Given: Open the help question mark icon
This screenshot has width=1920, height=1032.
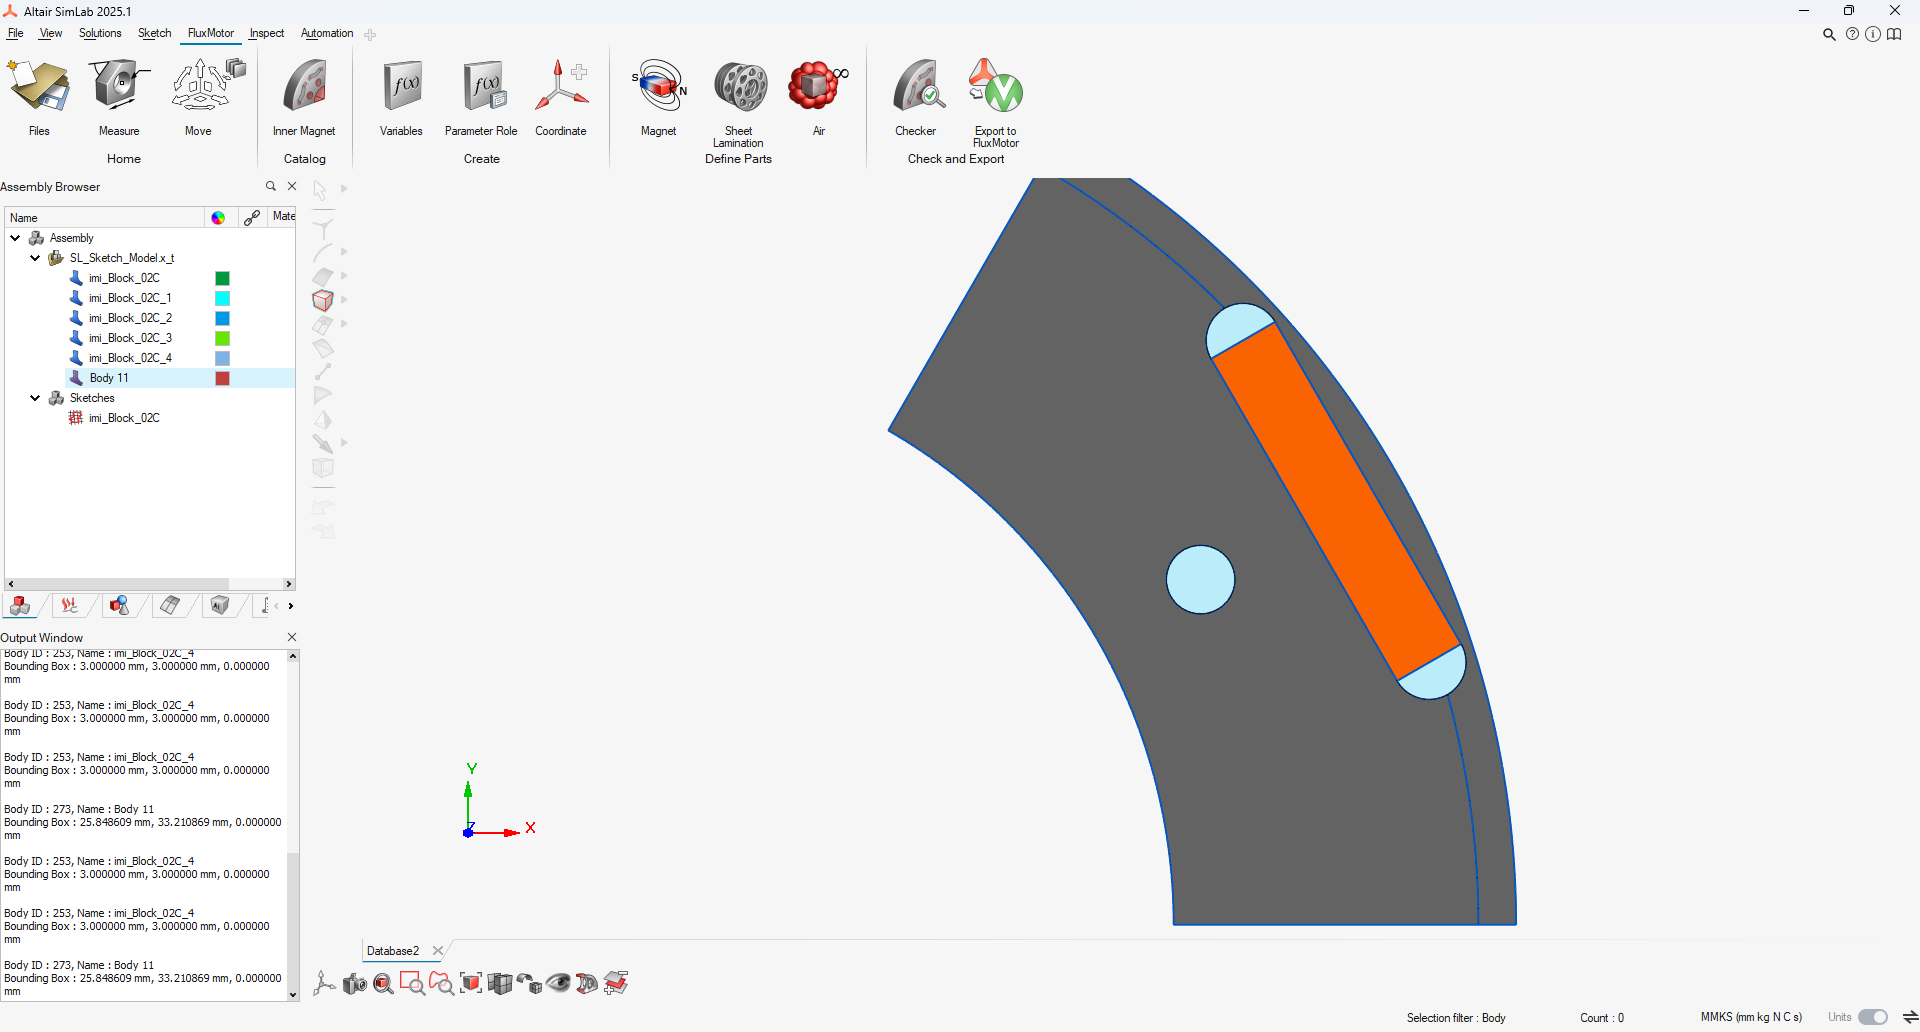Looking at the screenshot, I should click(1852, 34).
